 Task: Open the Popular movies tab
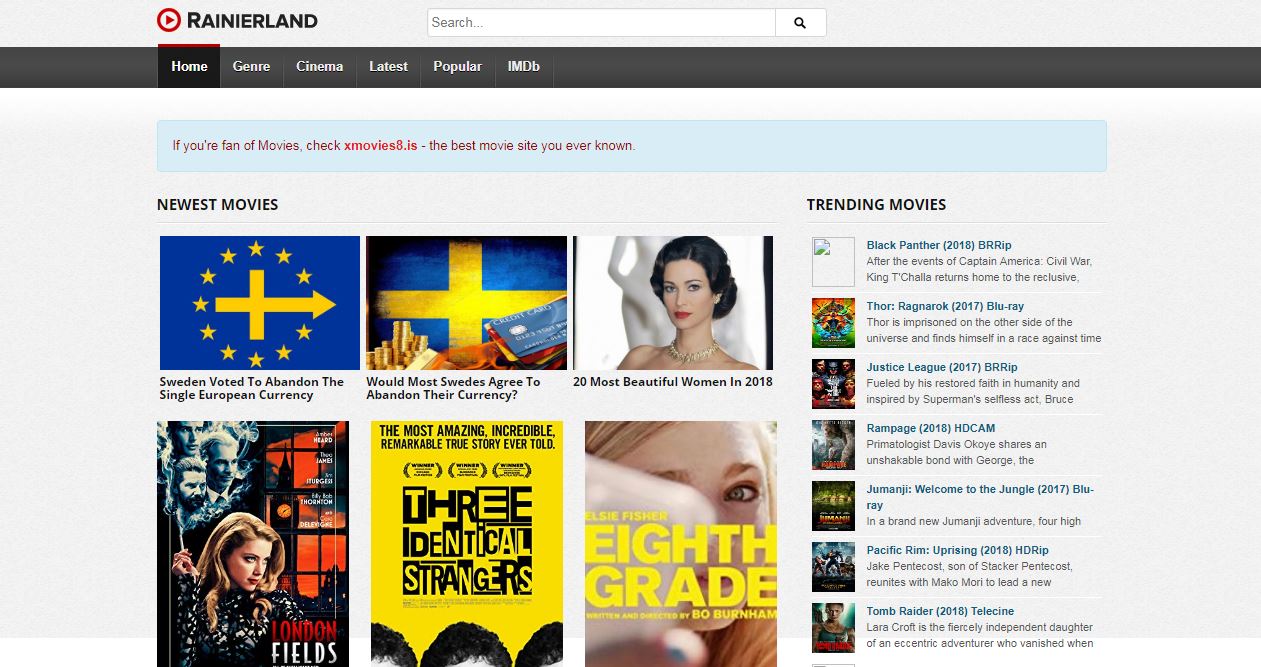pyautogui.click(x=457, y=67)
